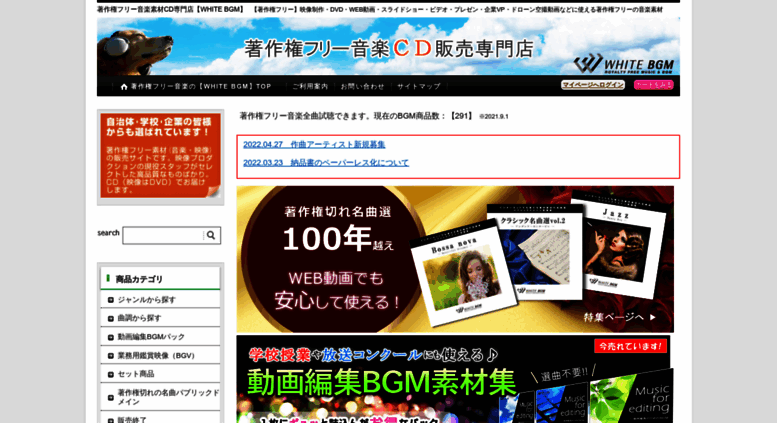
Task: Click the search magnifier button
Action: (x=211, y=235)
